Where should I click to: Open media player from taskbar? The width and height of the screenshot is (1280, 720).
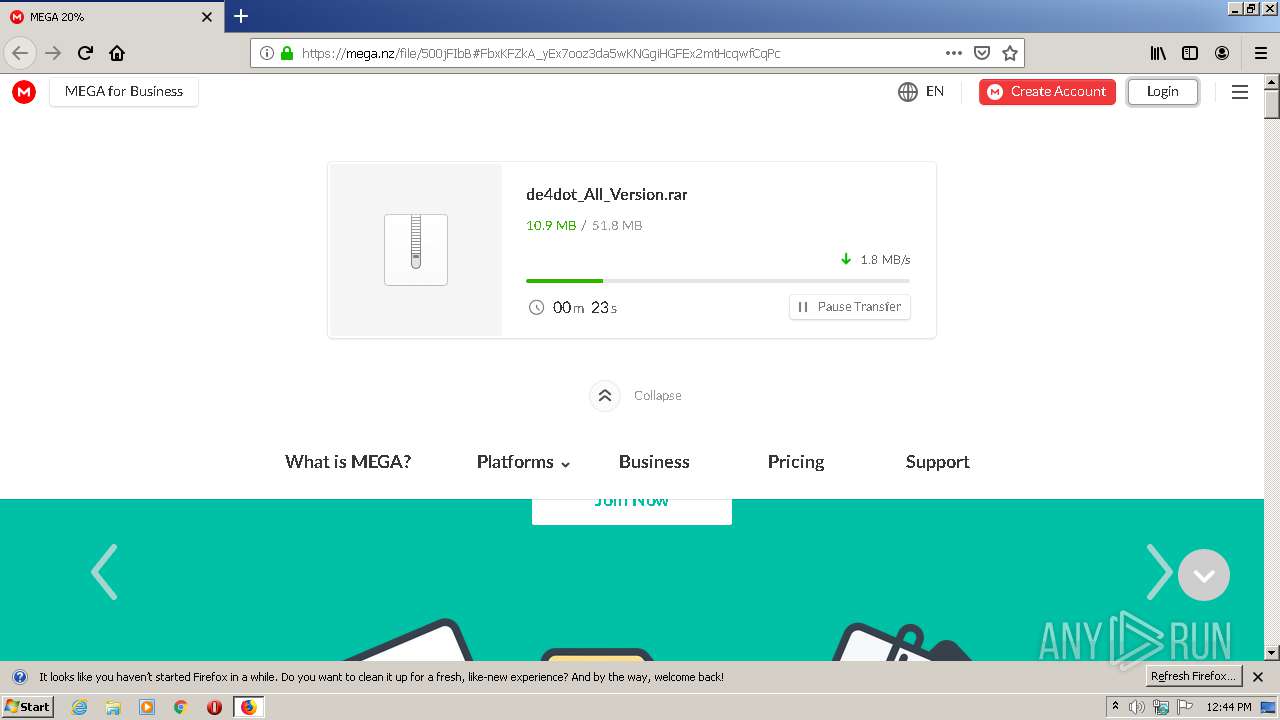click(x=147, y=707)
